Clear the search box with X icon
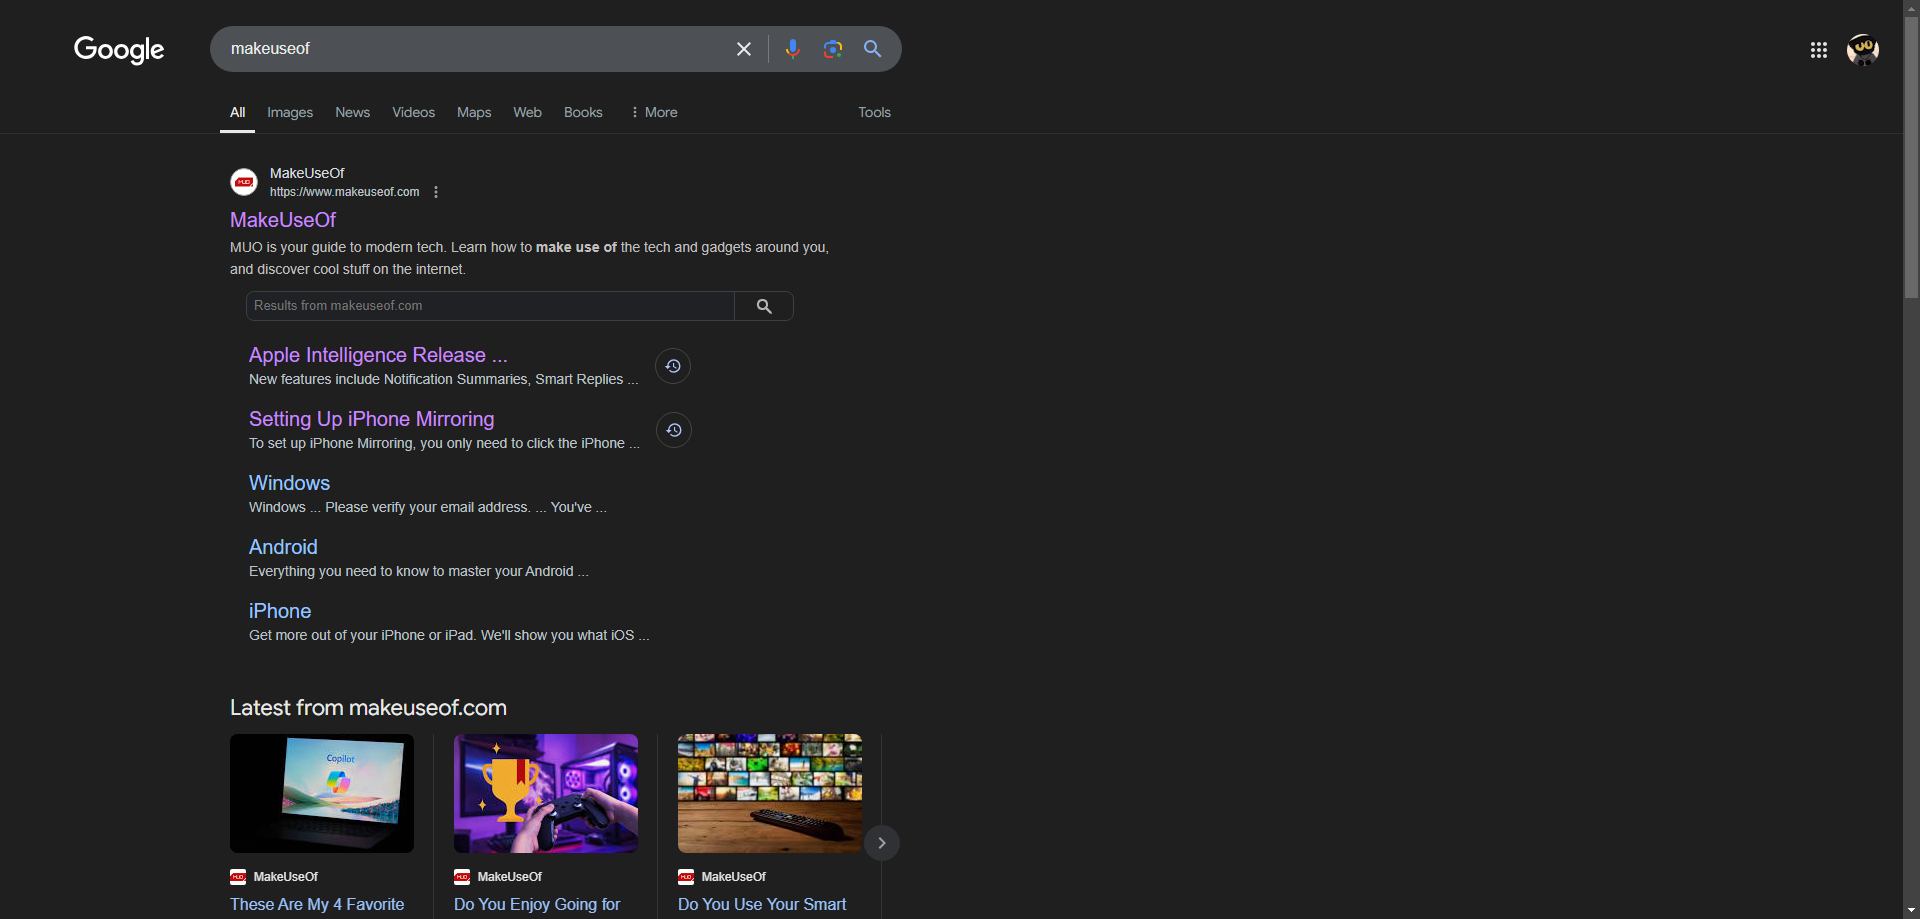The image size is (1920, 919). 744,49
